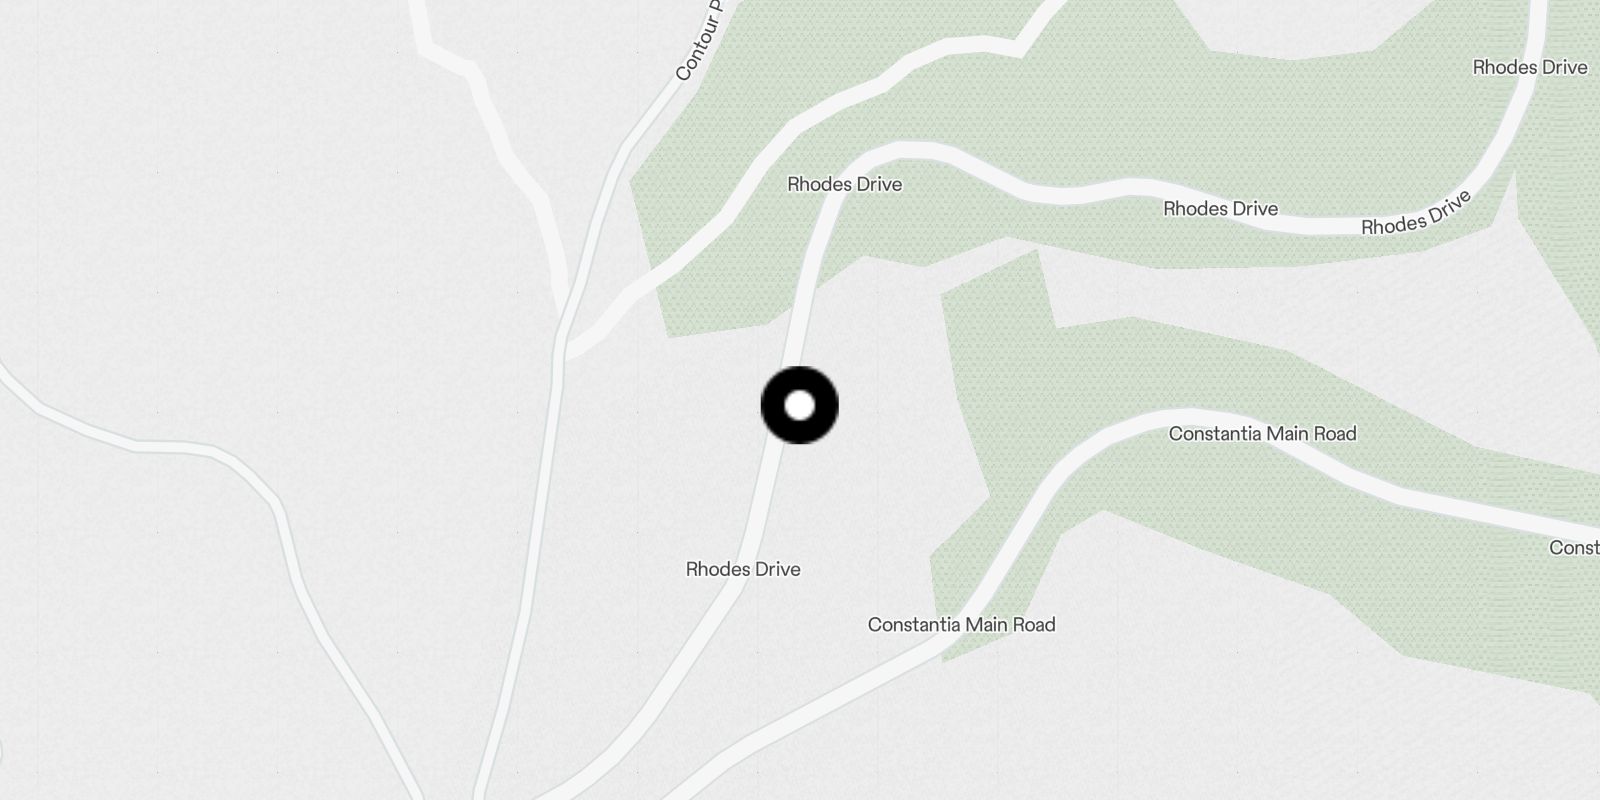Click the Contour Path road label

coord(697,42)
